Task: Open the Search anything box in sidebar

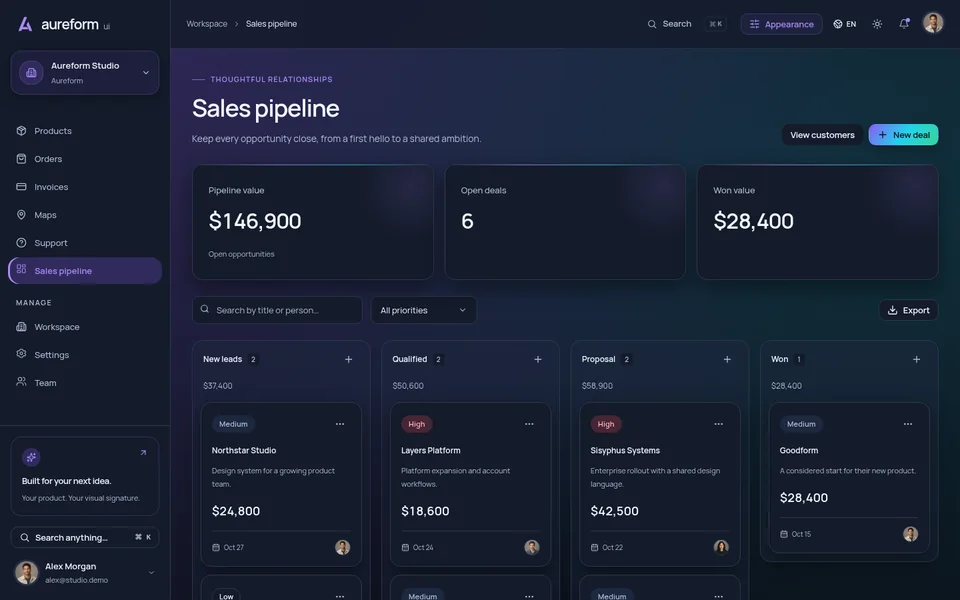Action: pyautogui.click(x=85, y=538)
